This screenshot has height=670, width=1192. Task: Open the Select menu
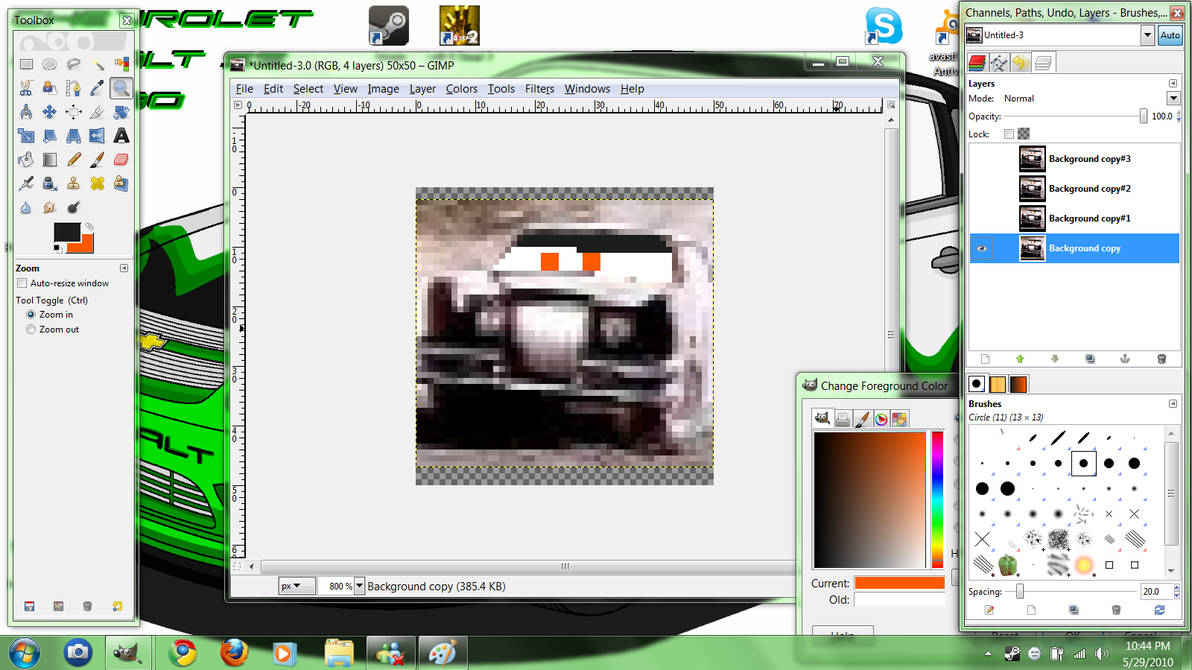(x=308, y=89)
